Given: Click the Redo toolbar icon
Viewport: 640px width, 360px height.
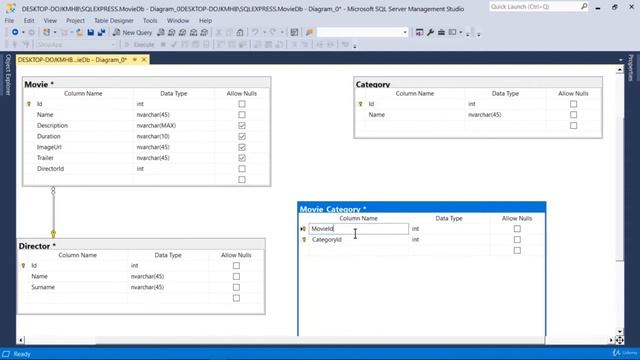Looking at the screenshot, I should [273, 32].
